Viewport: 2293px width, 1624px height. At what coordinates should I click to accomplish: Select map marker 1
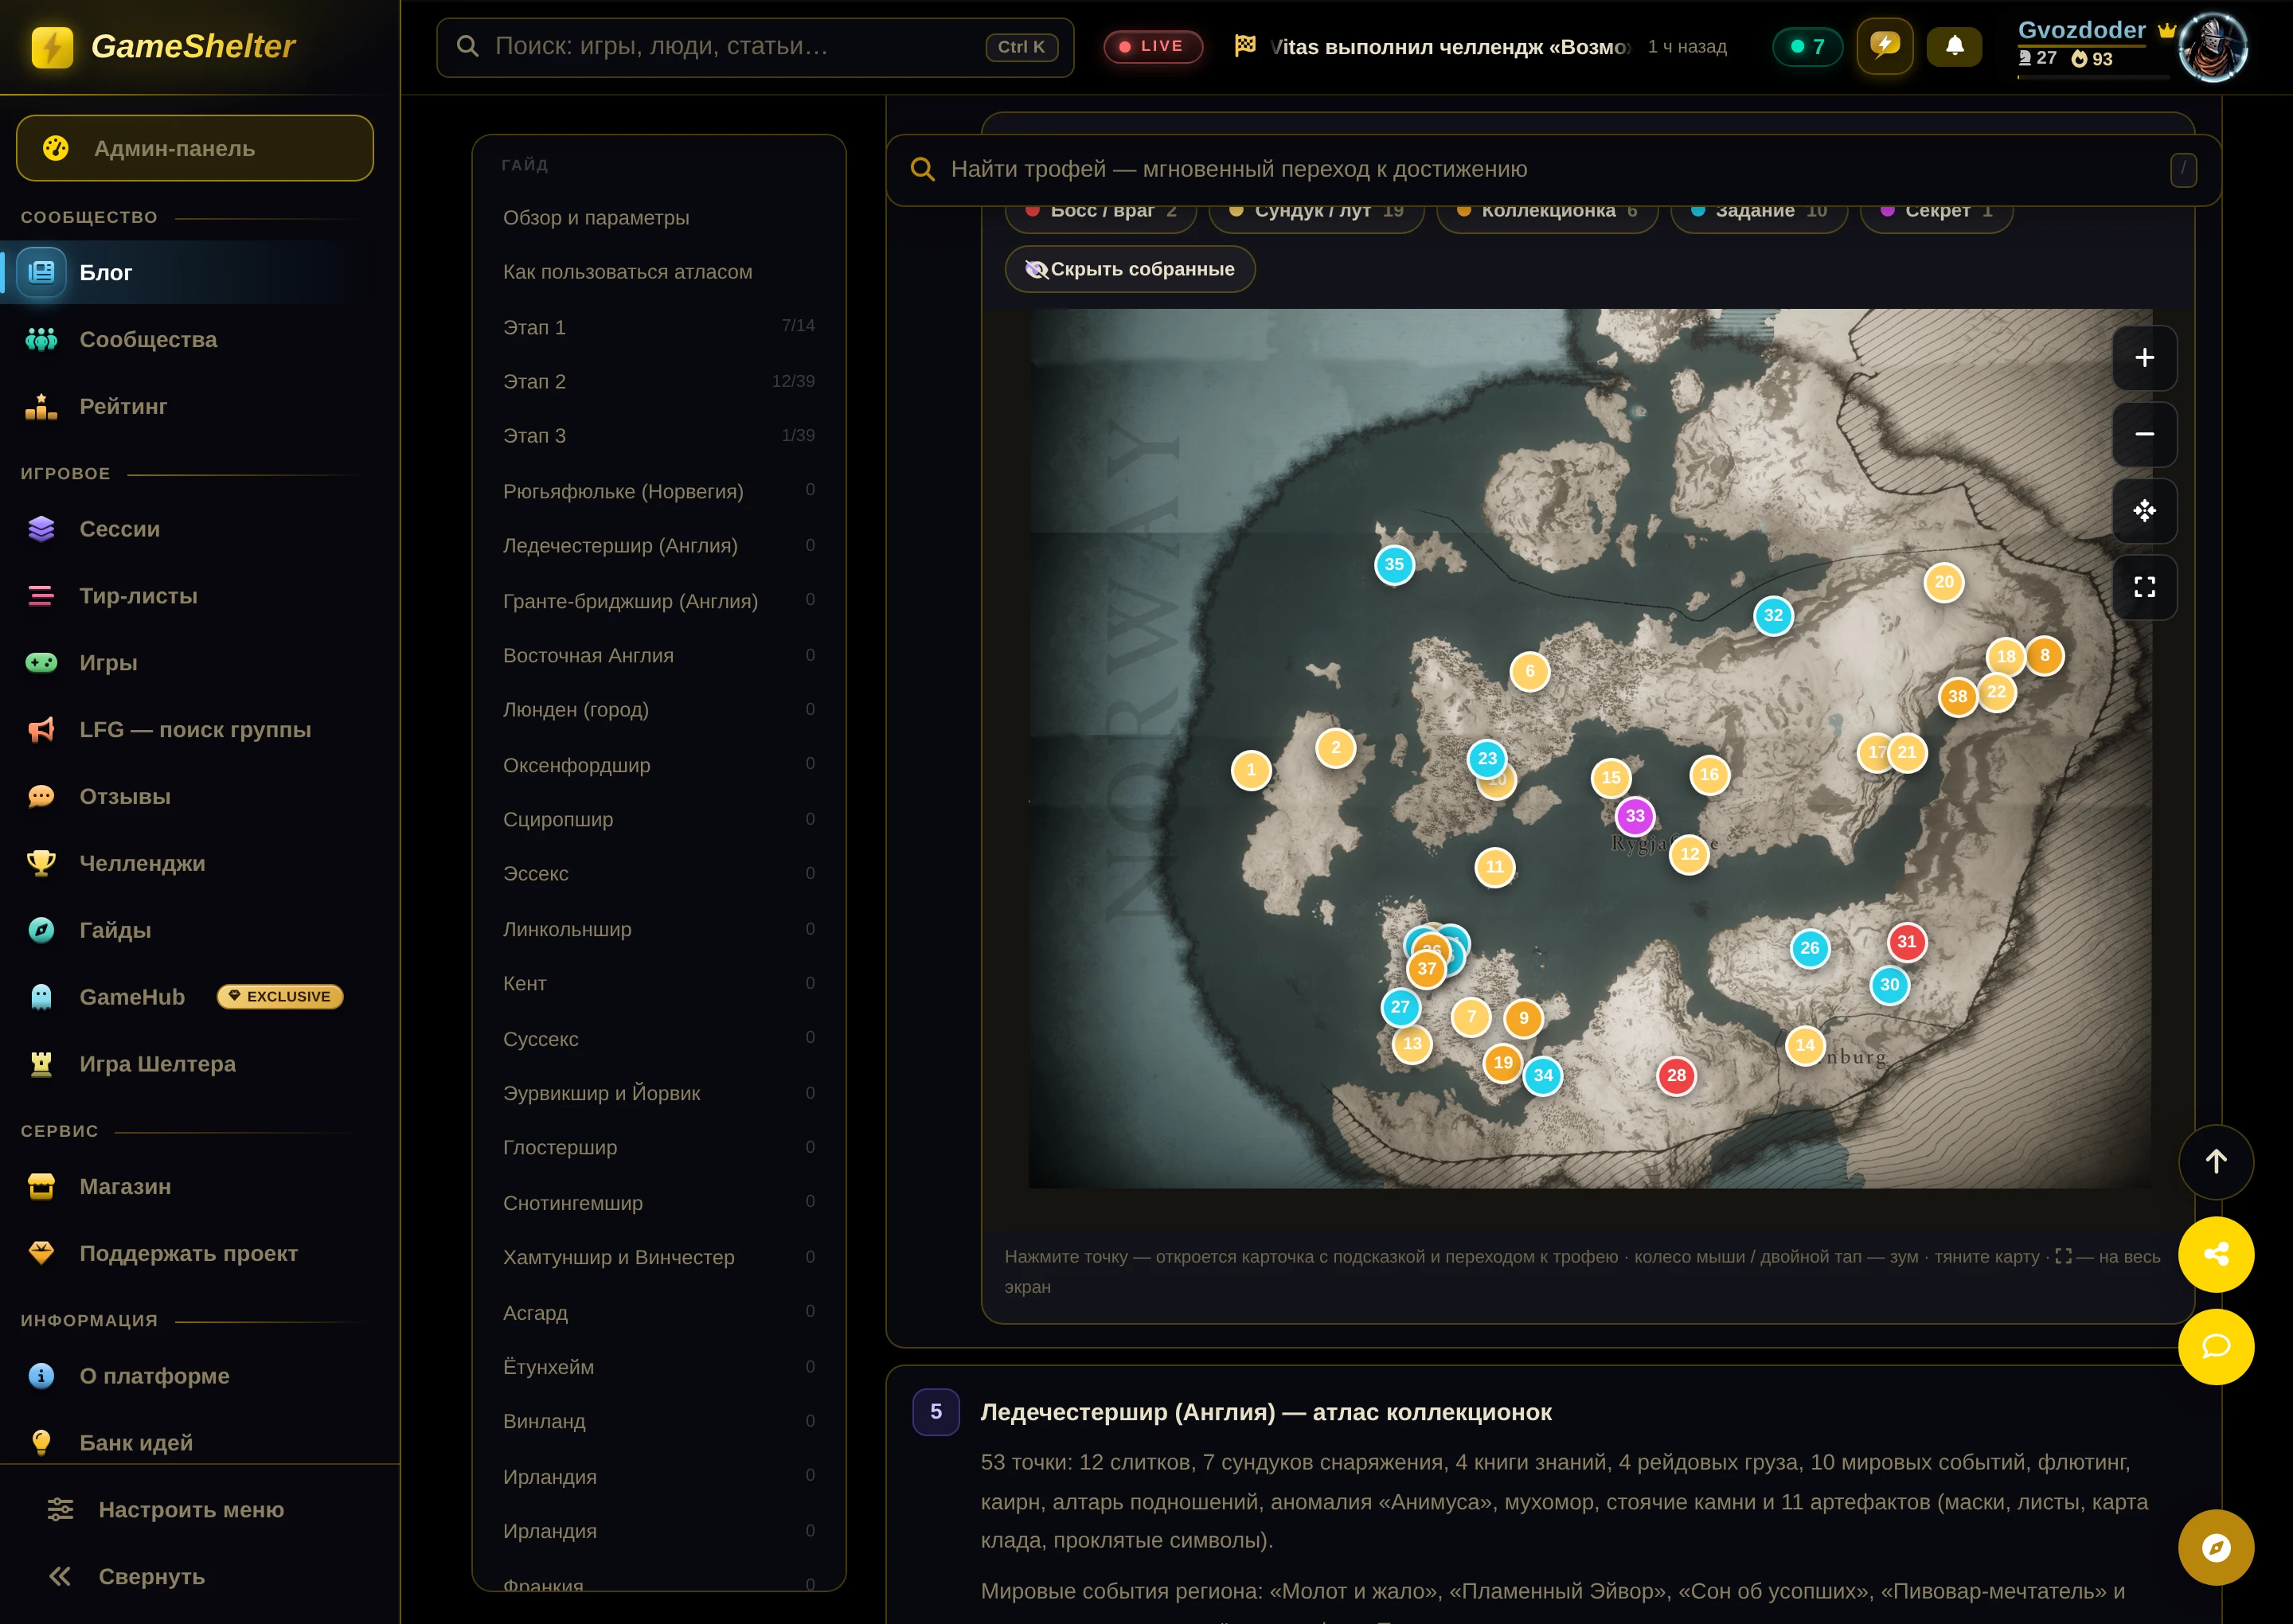[x=1251, y=770]
